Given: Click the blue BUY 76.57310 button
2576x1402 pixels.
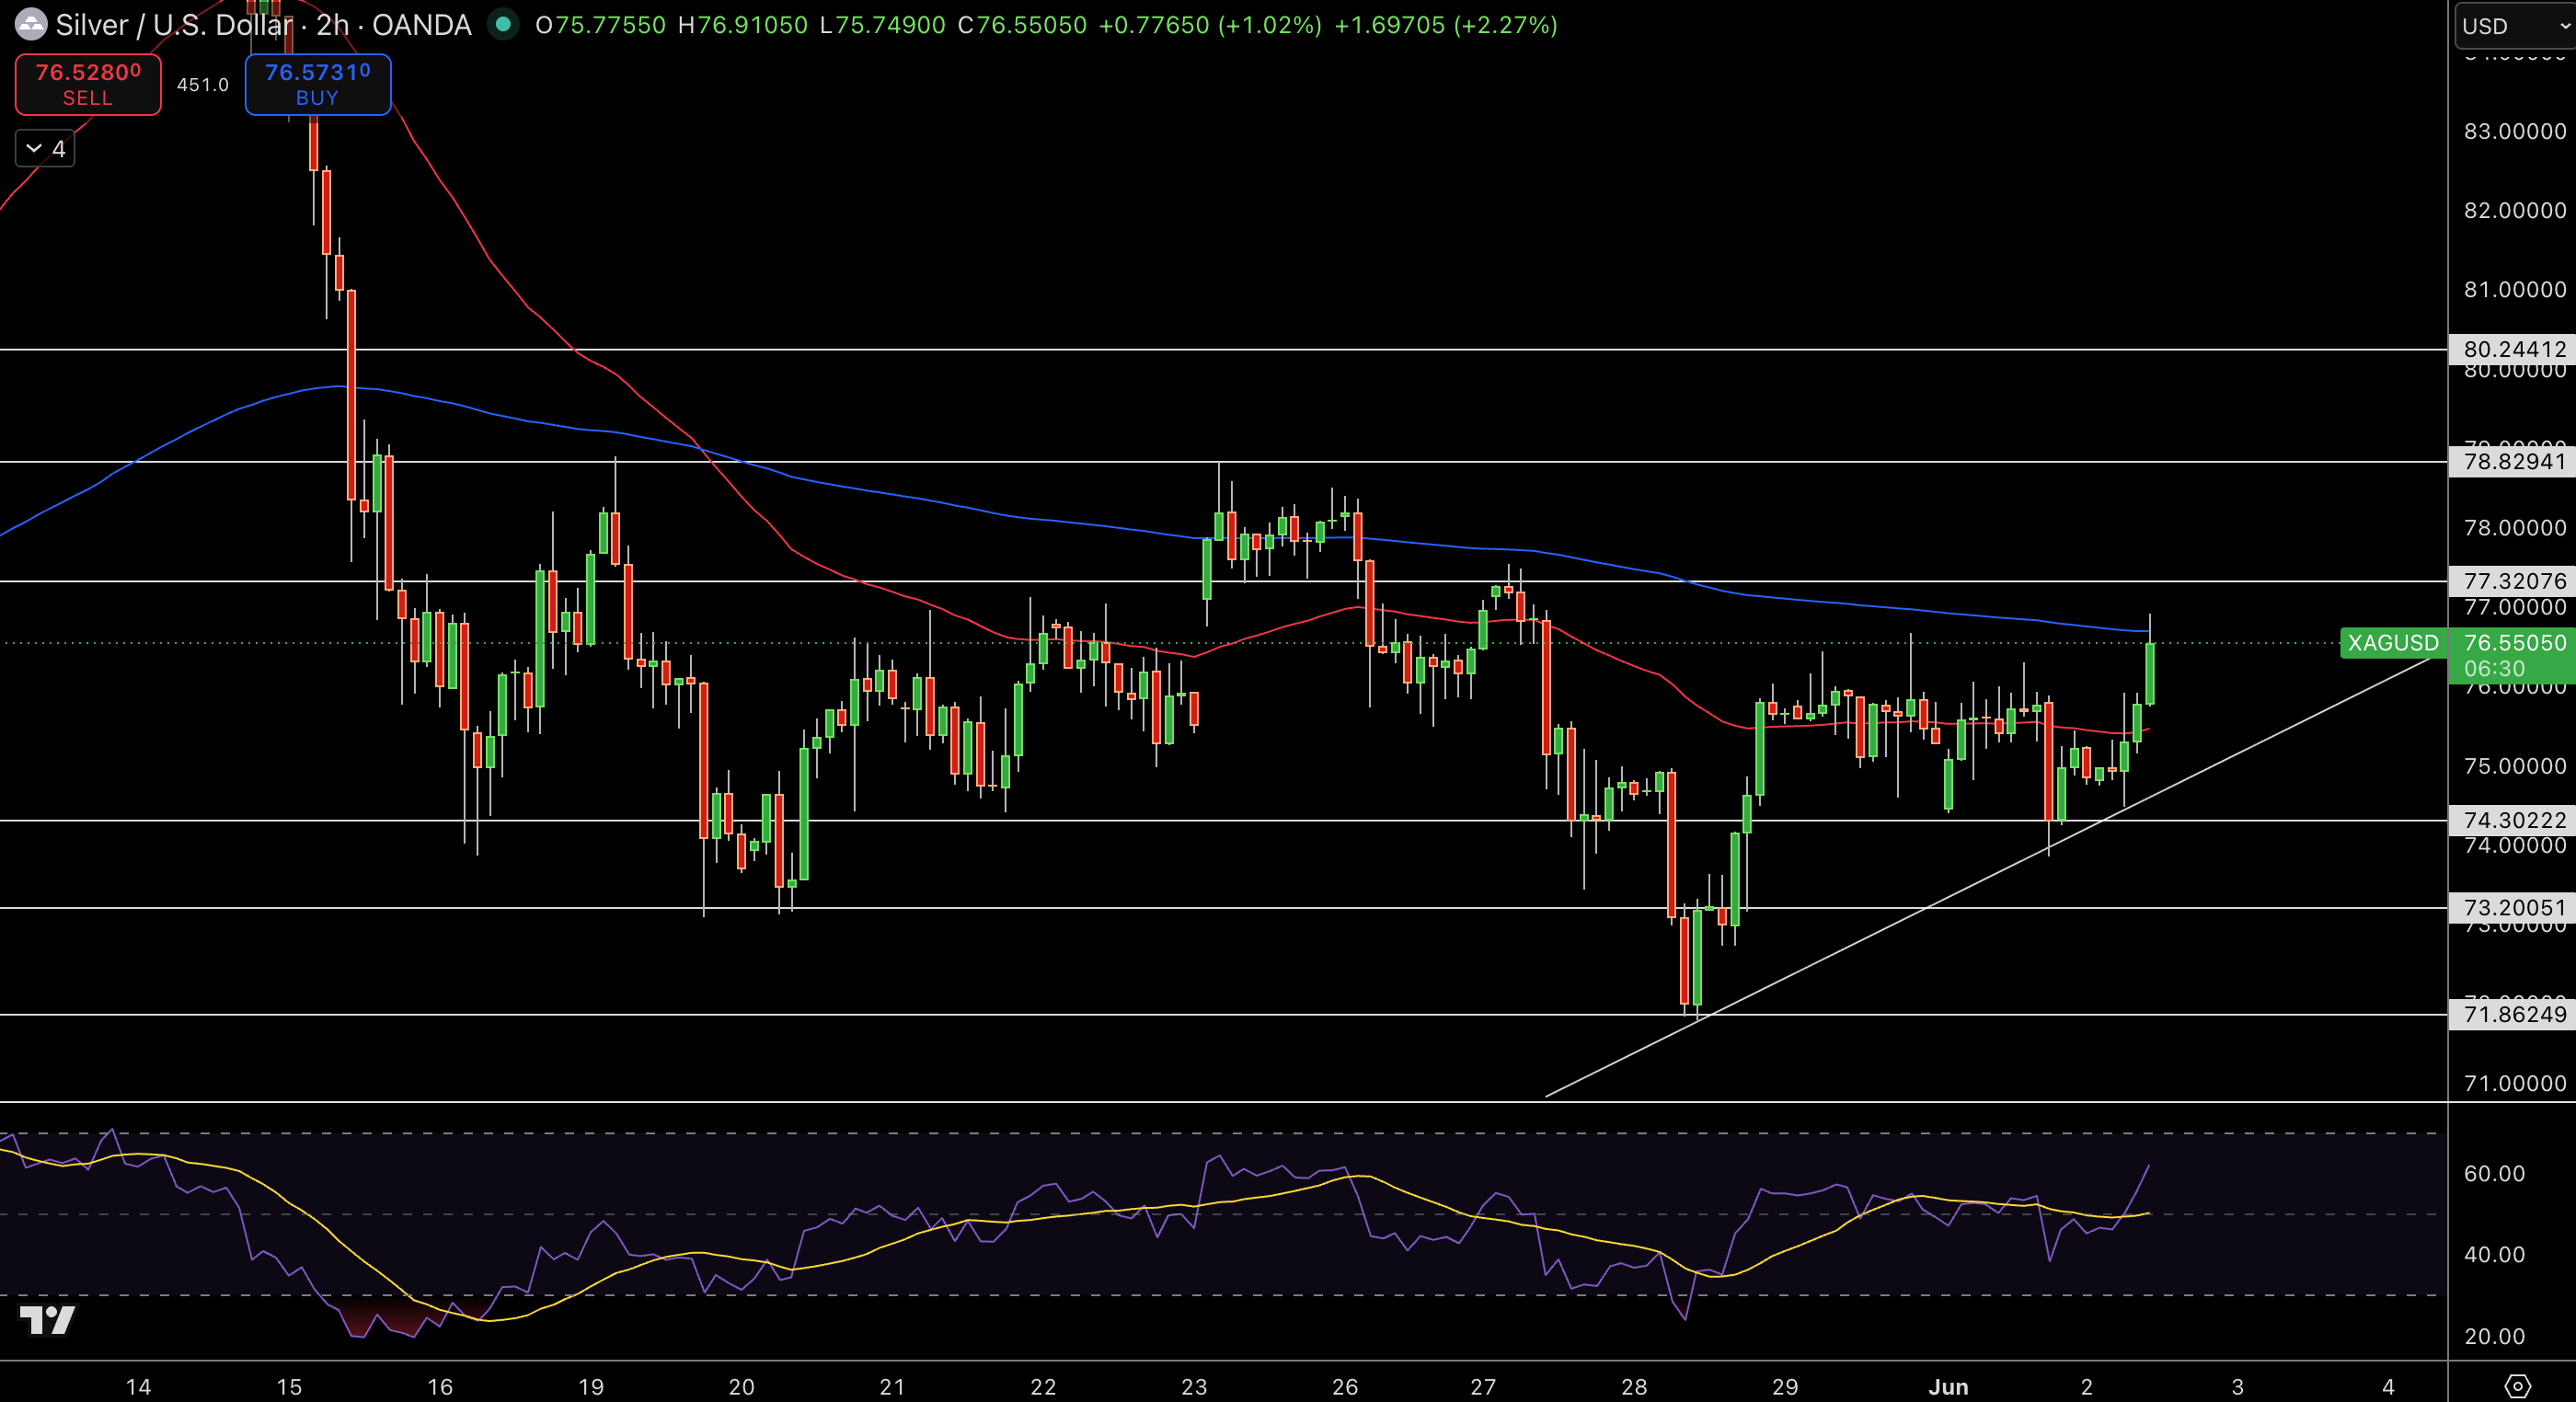Looking at the screenshot, I should point(318,85).
